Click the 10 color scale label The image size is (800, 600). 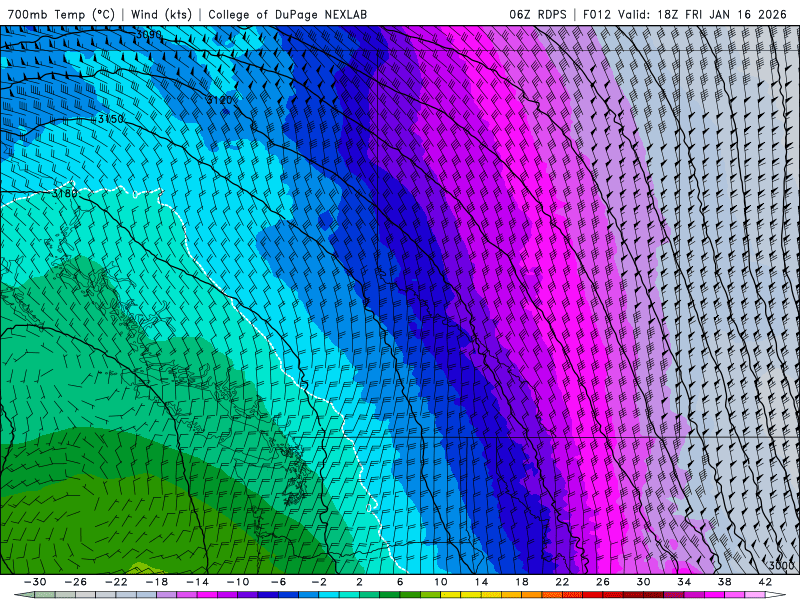coord(440,582)
